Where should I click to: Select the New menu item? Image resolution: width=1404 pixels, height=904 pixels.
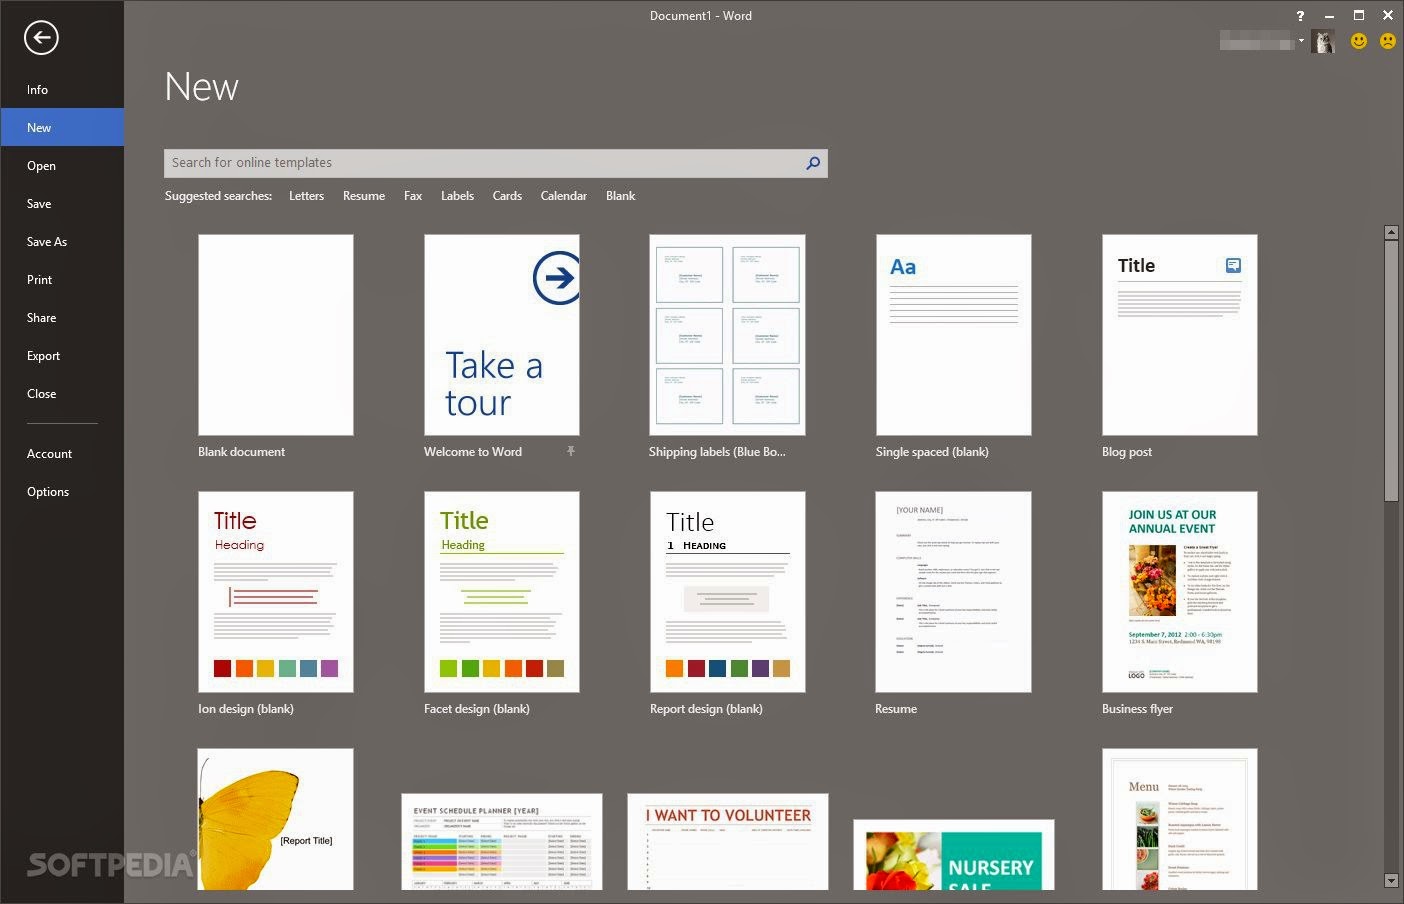pyautogui.click(x=62, y=128)
